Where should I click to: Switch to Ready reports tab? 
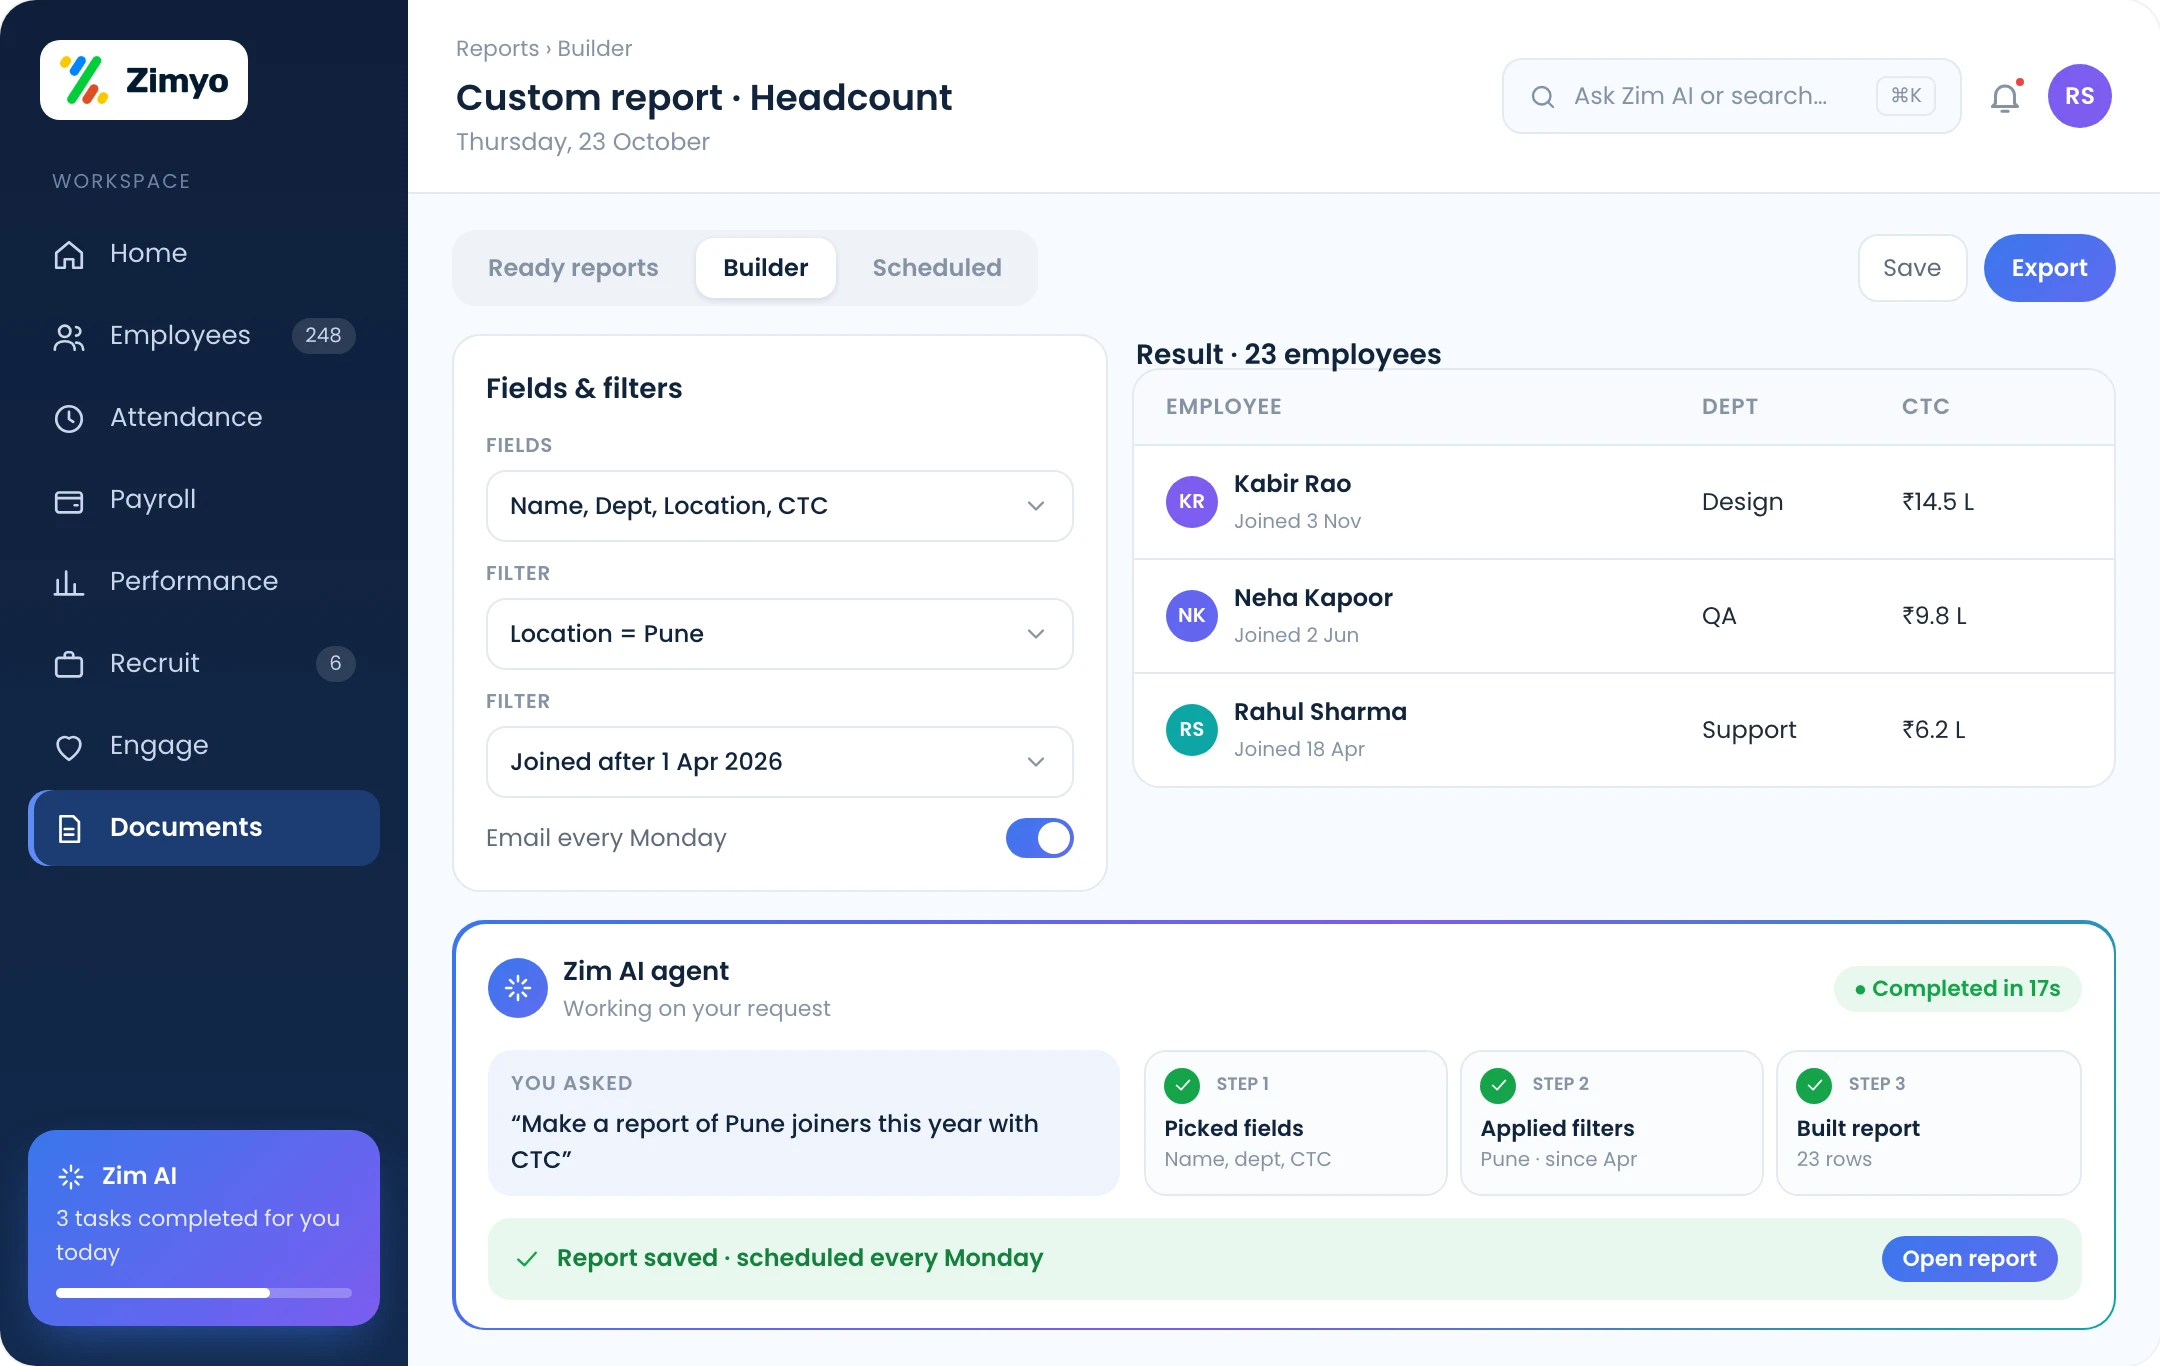(x=573, y=268)
